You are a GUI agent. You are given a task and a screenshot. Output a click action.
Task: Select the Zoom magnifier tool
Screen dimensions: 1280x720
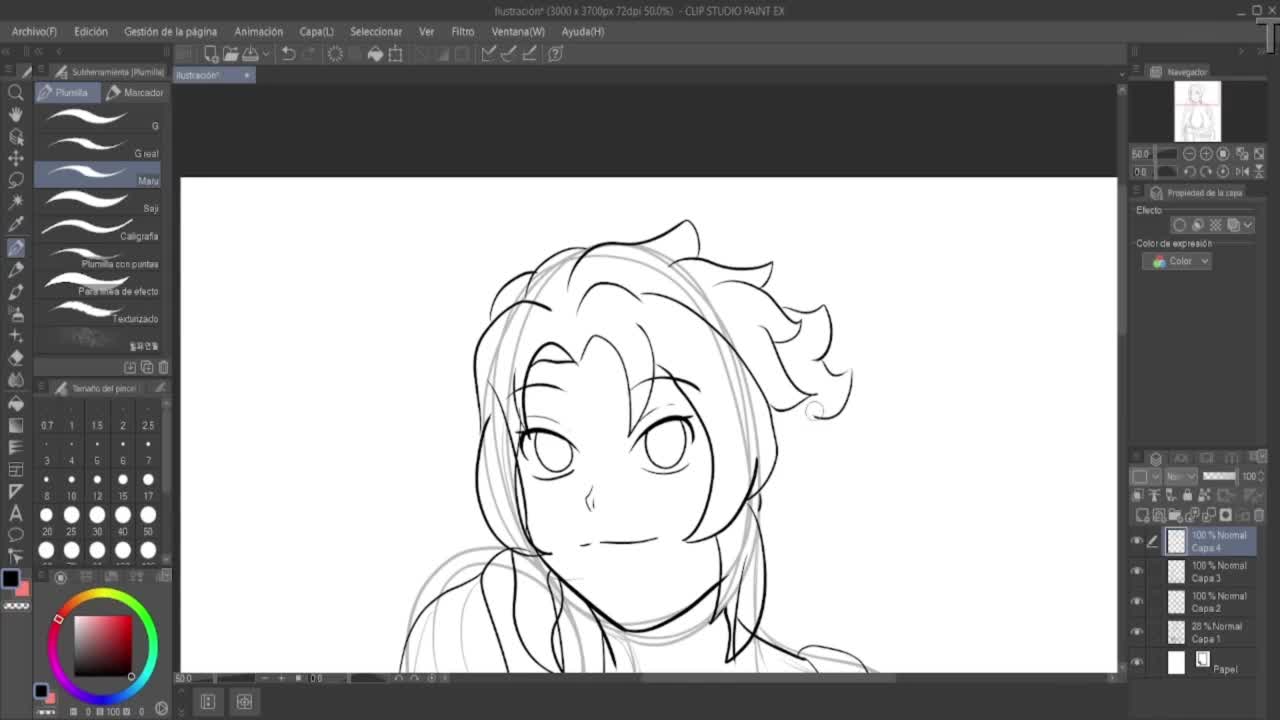[x=16, y=92]
